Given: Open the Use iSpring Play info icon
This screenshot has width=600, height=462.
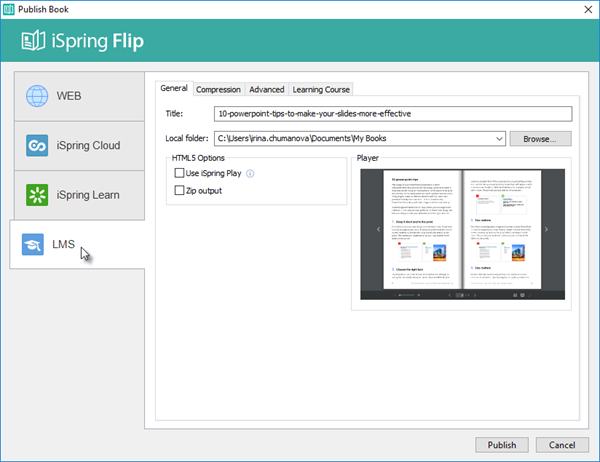Looking at the screenshot, I should click(x=250, y=174).
